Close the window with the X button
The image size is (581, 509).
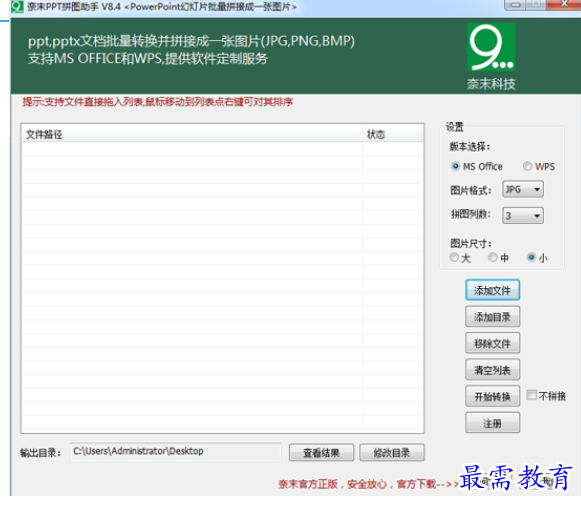[x=563, y=4]
